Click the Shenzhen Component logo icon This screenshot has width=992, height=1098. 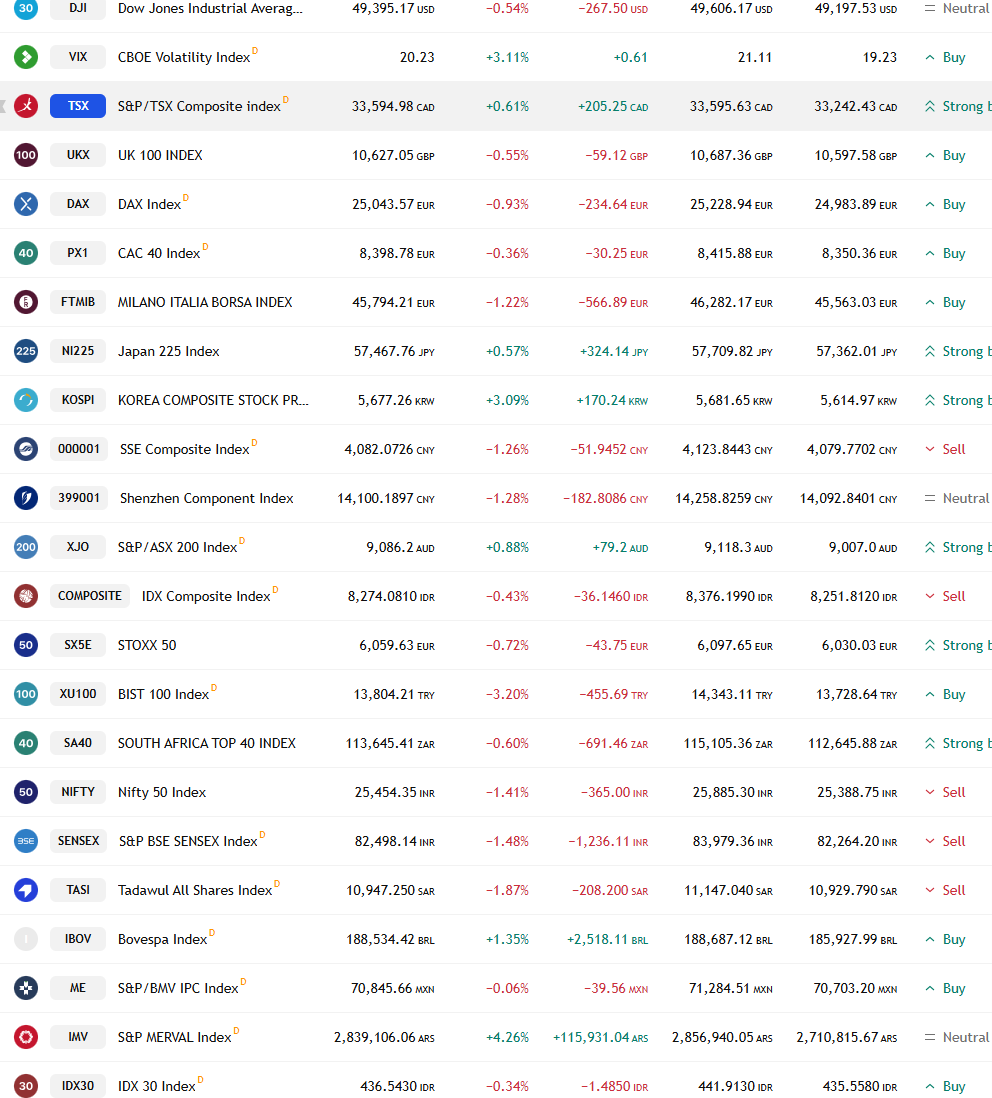pos(26,499)
